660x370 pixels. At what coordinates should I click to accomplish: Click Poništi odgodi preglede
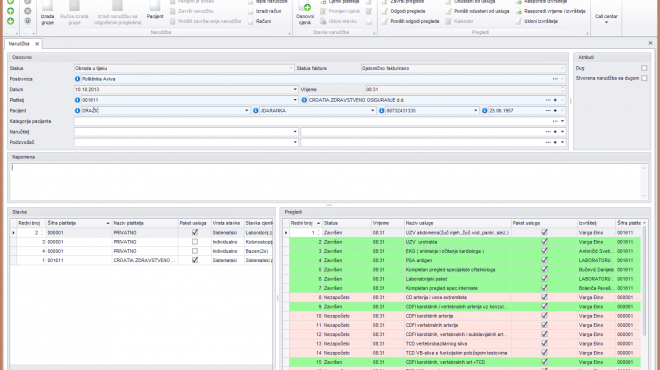coord(410,21)
